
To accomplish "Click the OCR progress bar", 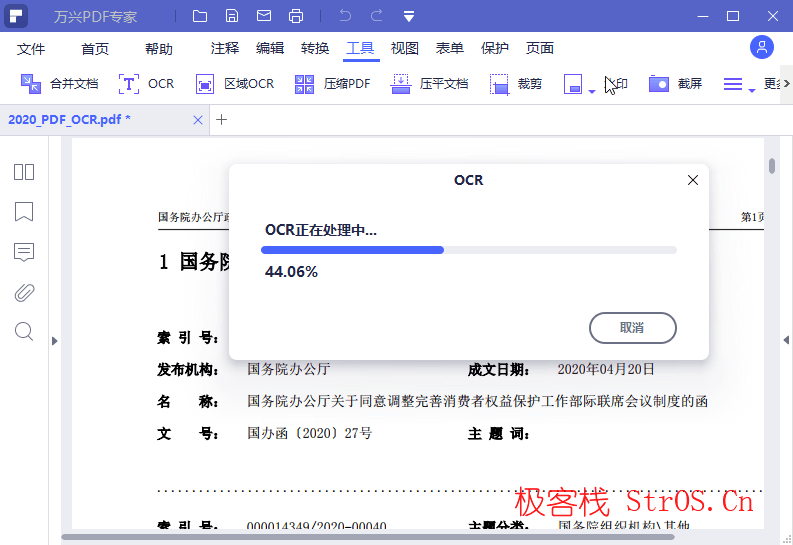I will click(469, 250).
